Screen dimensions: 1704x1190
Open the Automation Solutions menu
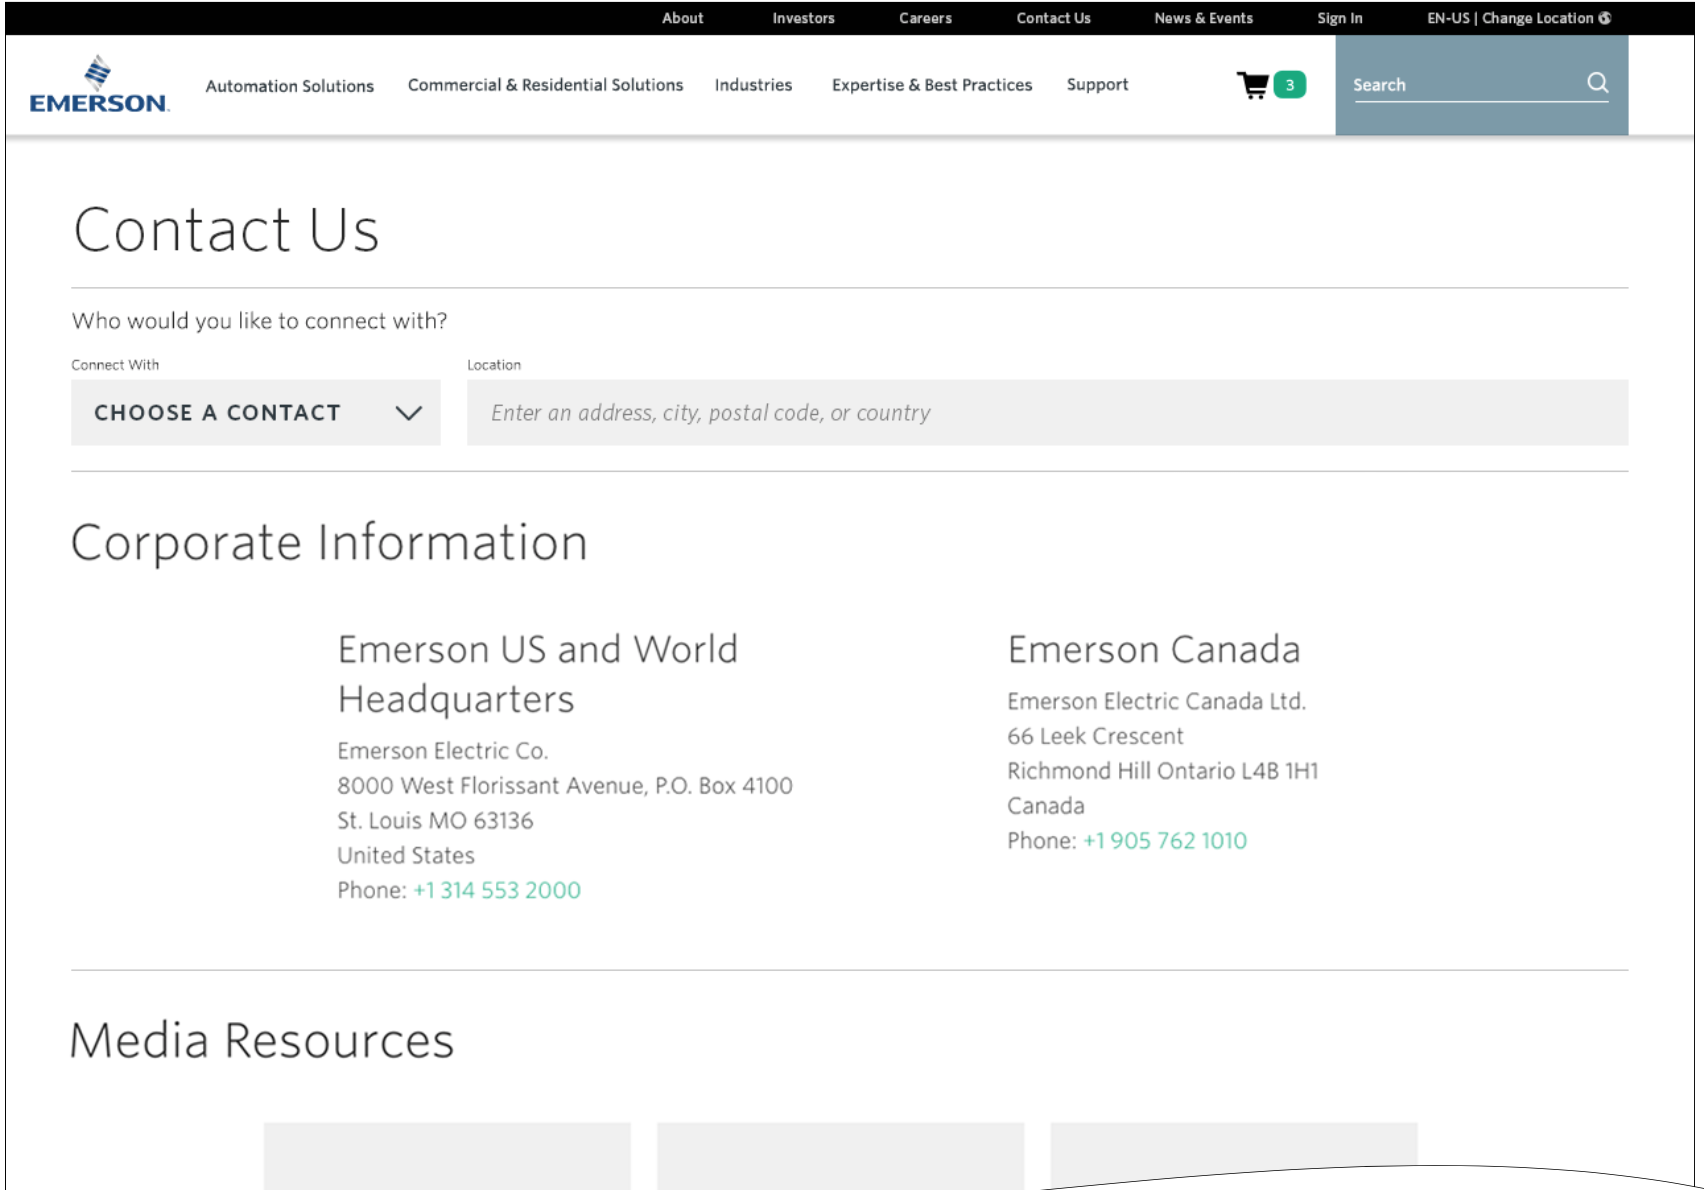289,86
